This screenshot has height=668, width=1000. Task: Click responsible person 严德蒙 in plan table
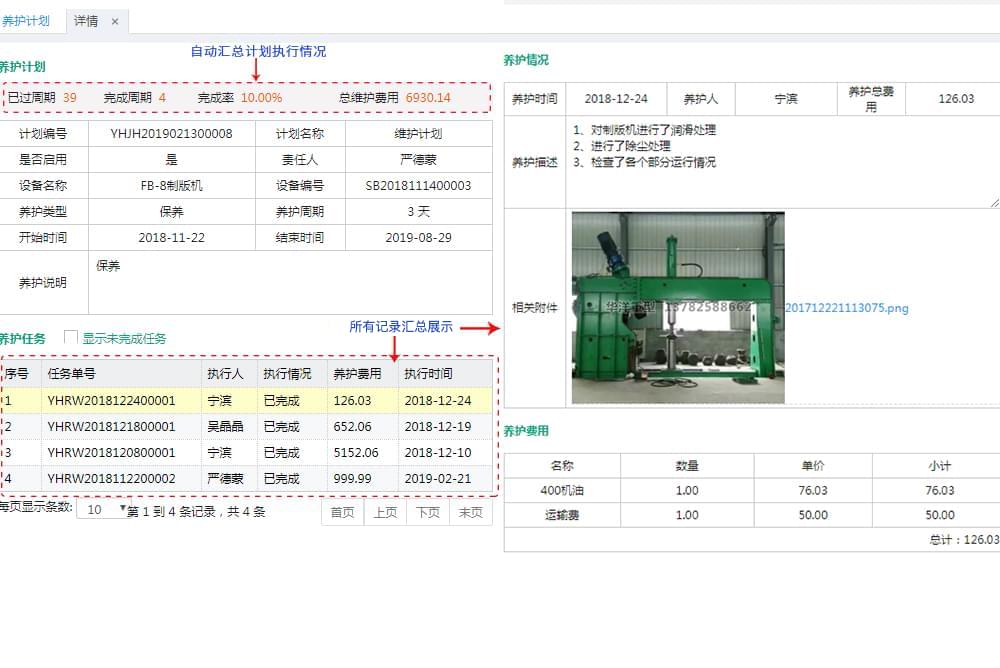(x=418, y=160)
